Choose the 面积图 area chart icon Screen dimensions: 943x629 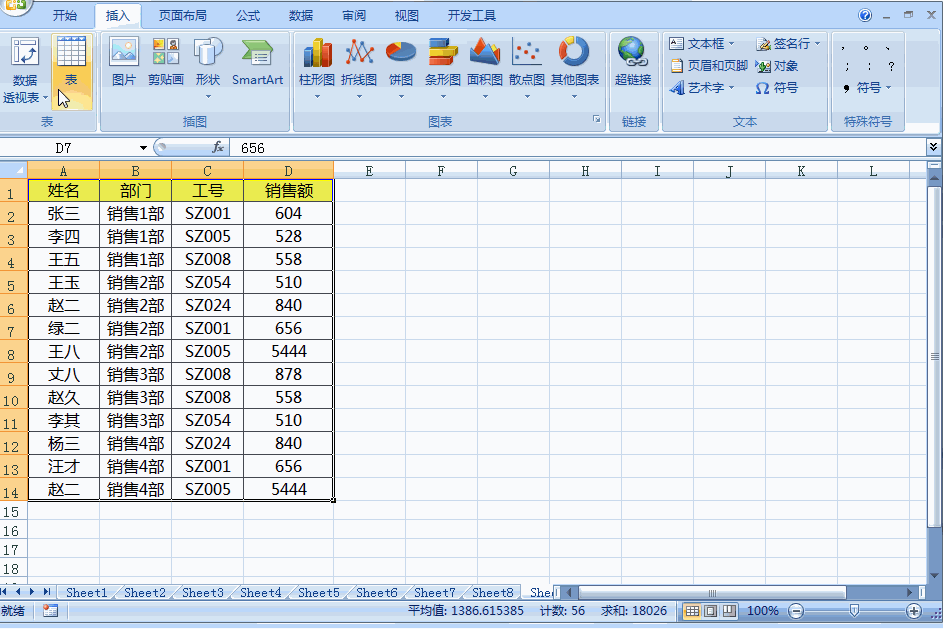pyautogui.click(x=485, y=53)
